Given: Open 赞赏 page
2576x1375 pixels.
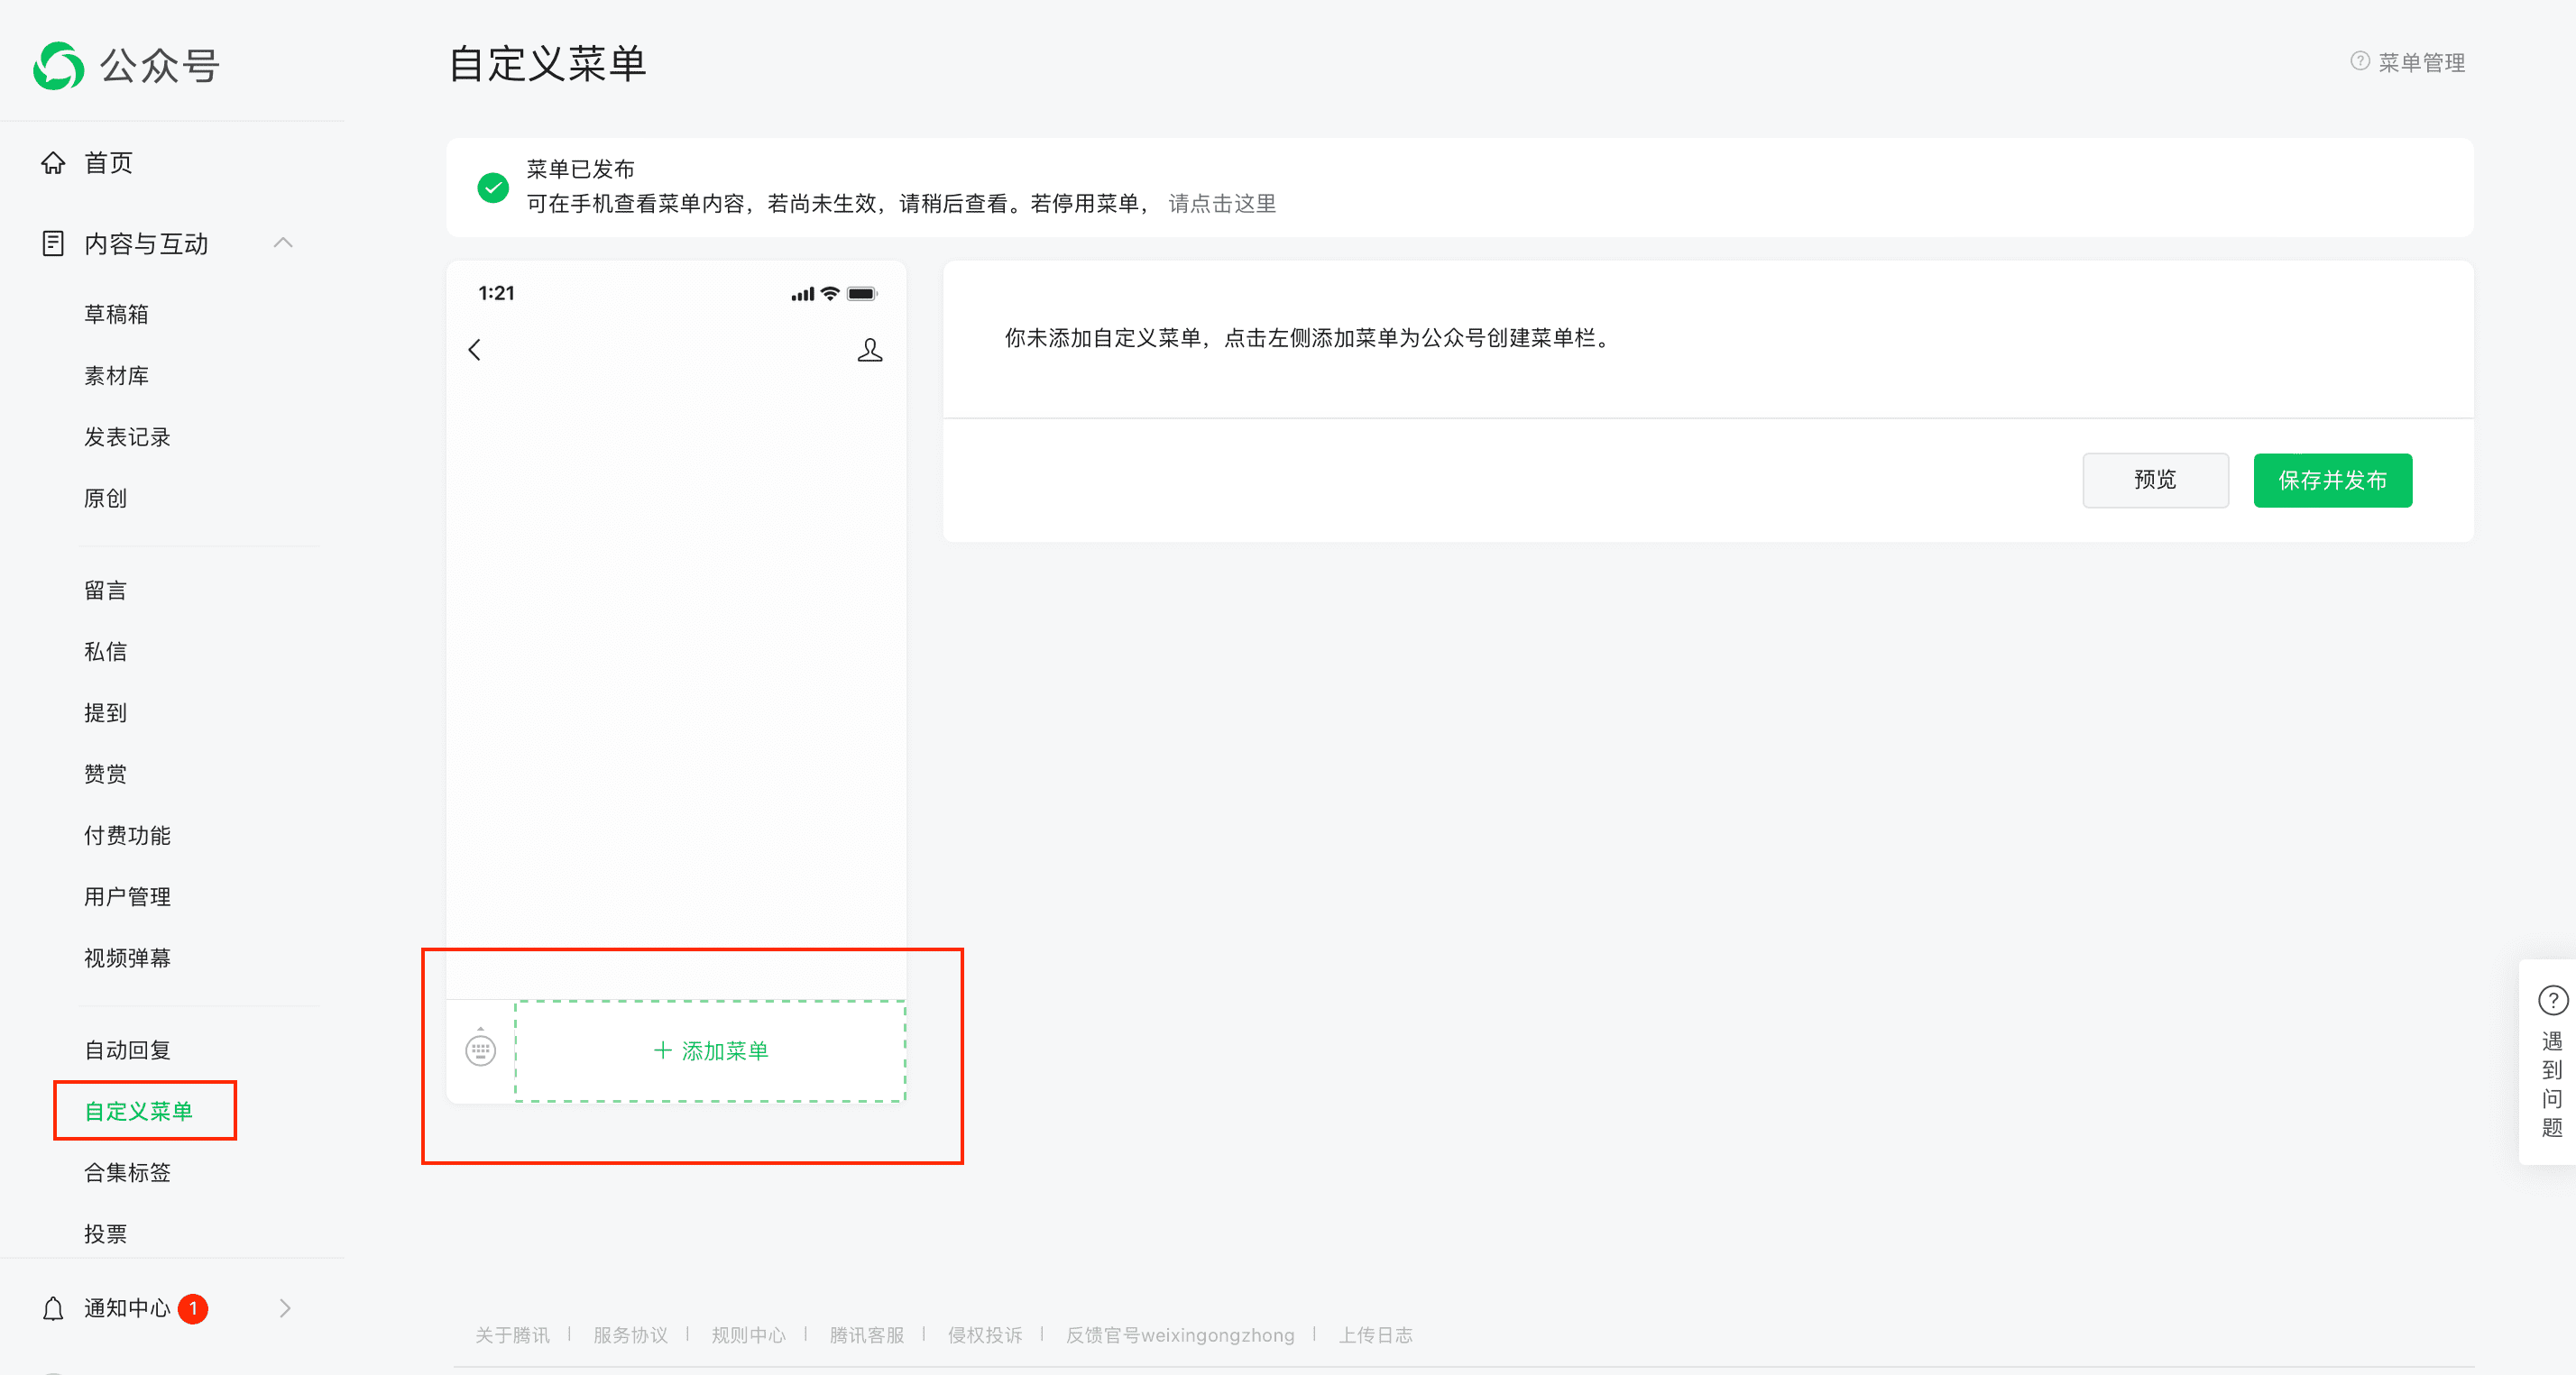Looking at the screenshot, I should coord(105,774).
